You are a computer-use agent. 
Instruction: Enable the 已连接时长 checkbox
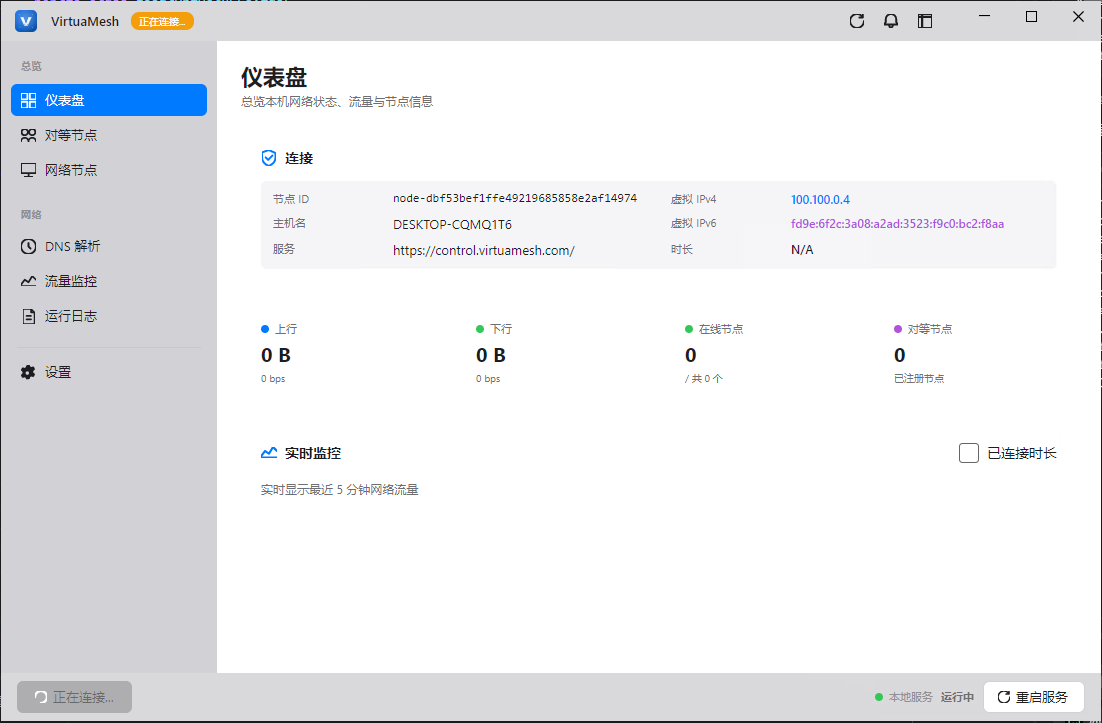click(968, 453)
